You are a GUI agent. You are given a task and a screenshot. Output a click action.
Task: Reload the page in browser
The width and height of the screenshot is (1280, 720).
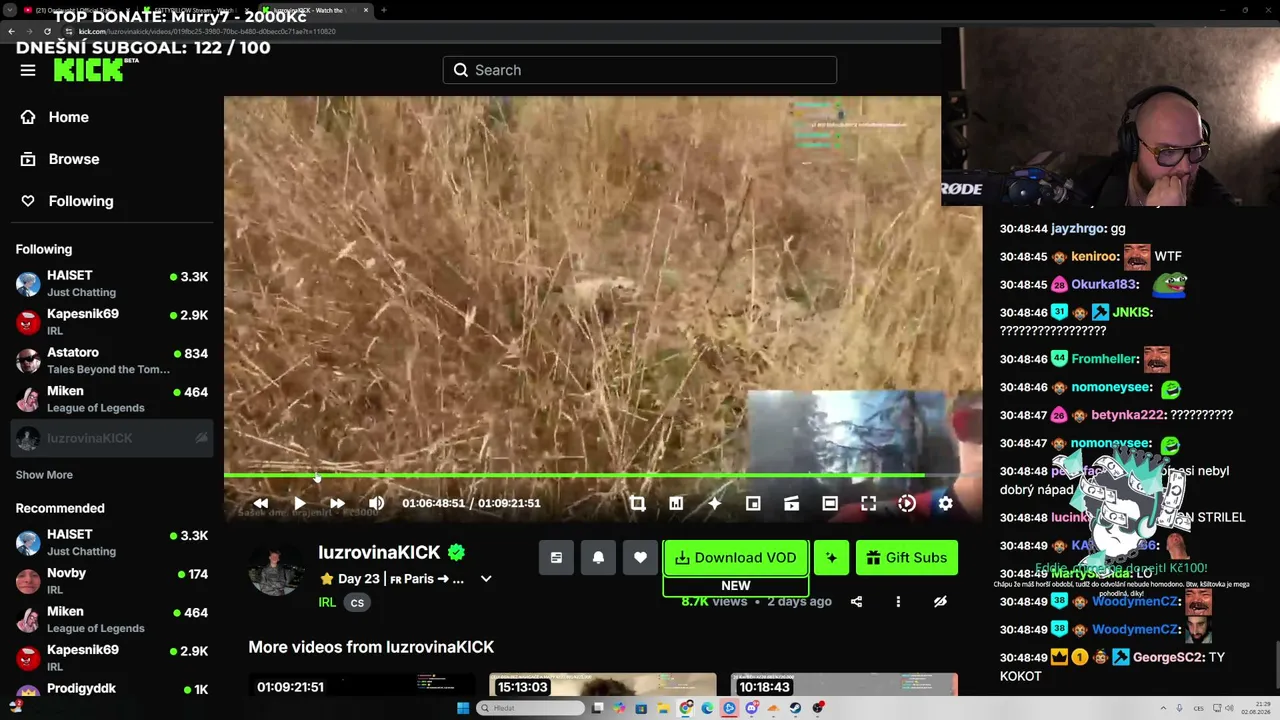(x=47, y=31)
